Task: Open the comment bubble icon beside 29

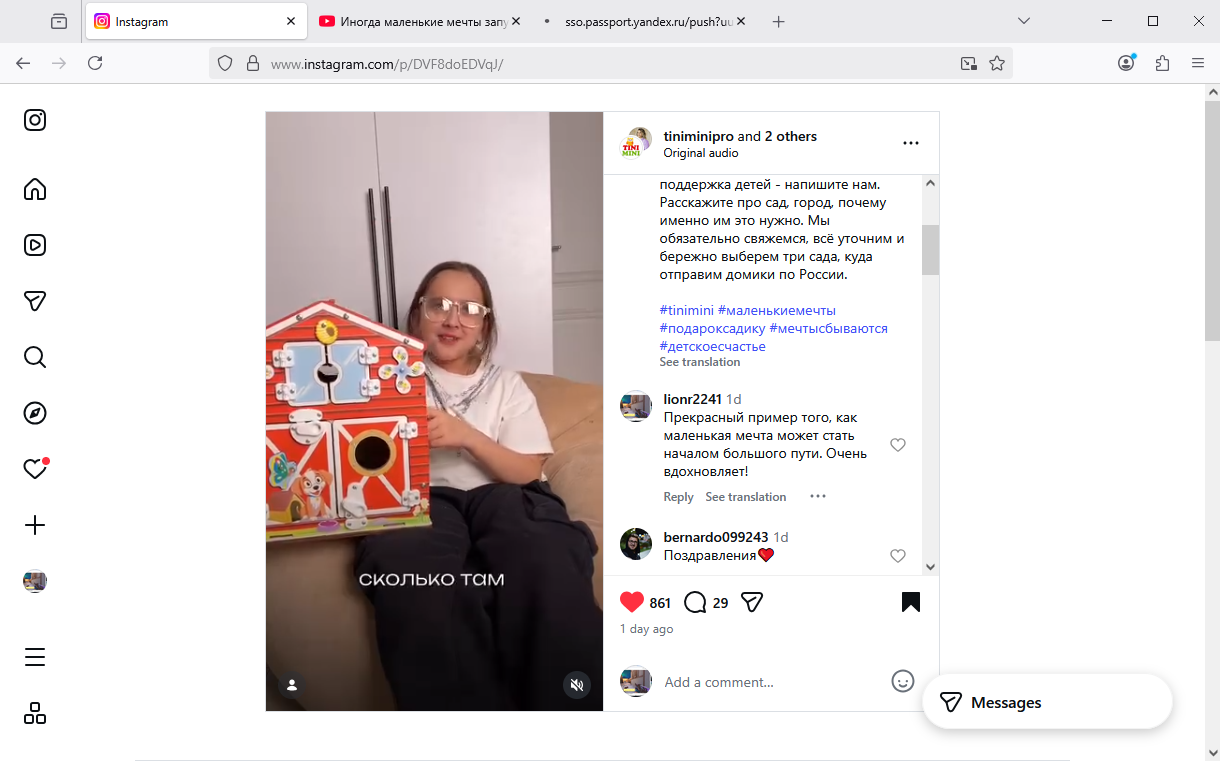Action: [x=695, y=602]
